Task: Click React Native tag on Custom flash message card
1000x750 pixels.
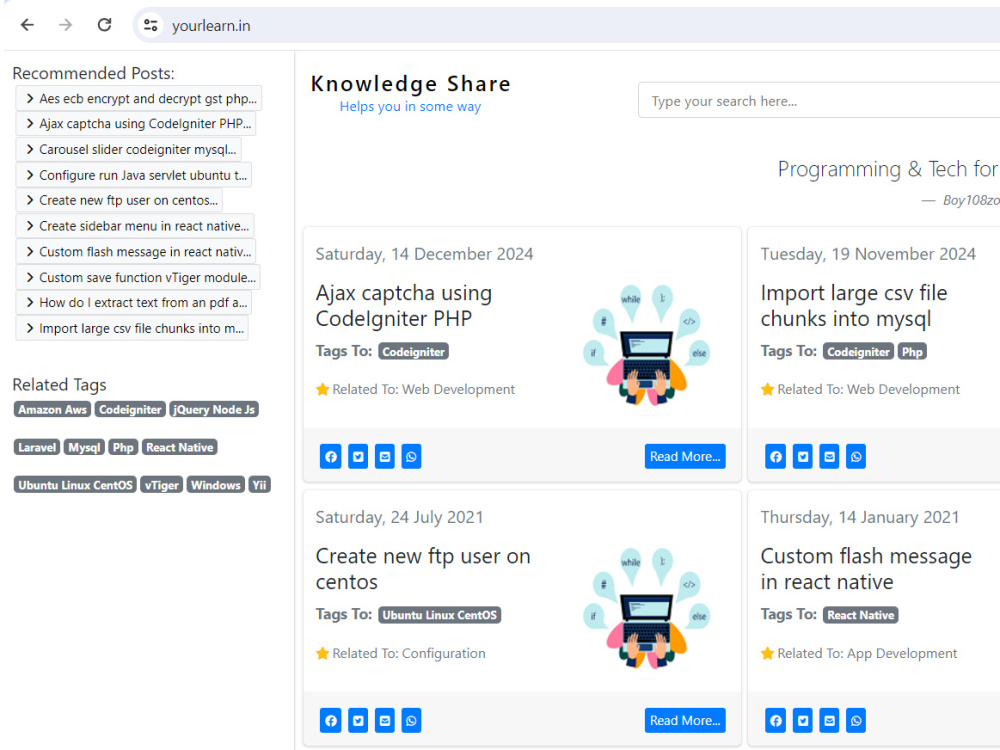Action: [x=861, y=615]
